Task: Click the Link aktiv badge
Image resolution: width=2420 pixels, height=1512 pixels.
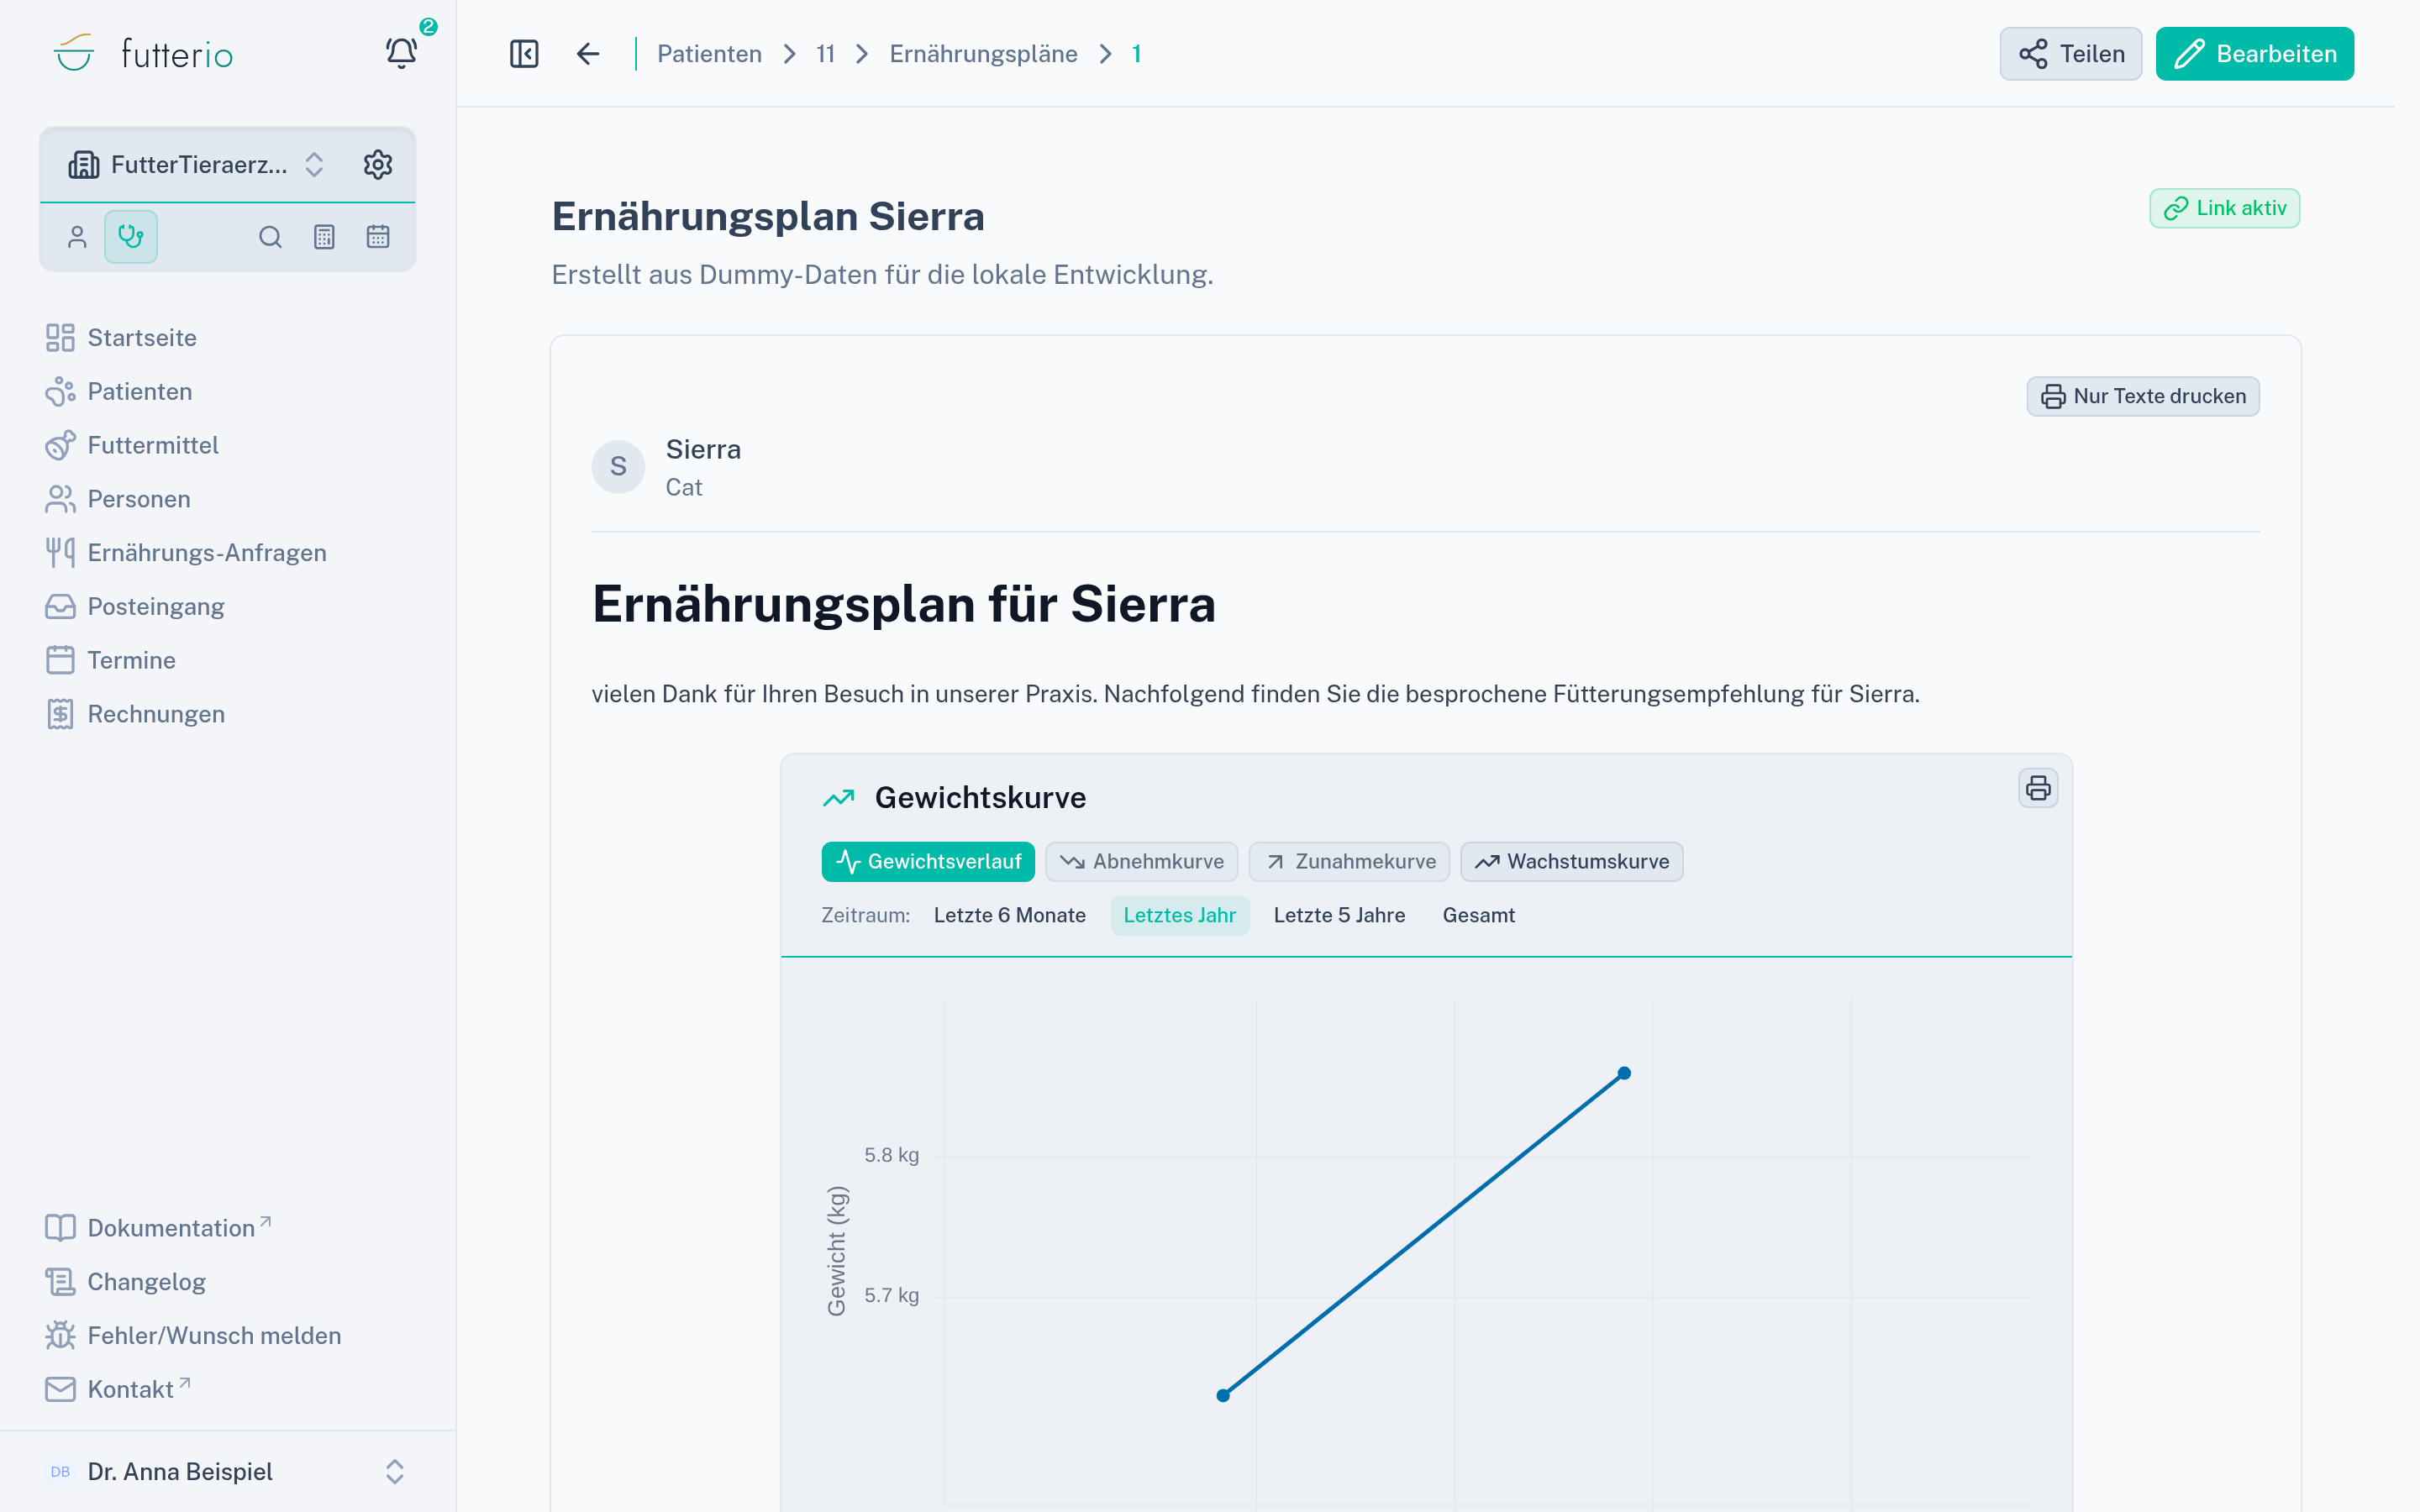Action: [2224, 208]
